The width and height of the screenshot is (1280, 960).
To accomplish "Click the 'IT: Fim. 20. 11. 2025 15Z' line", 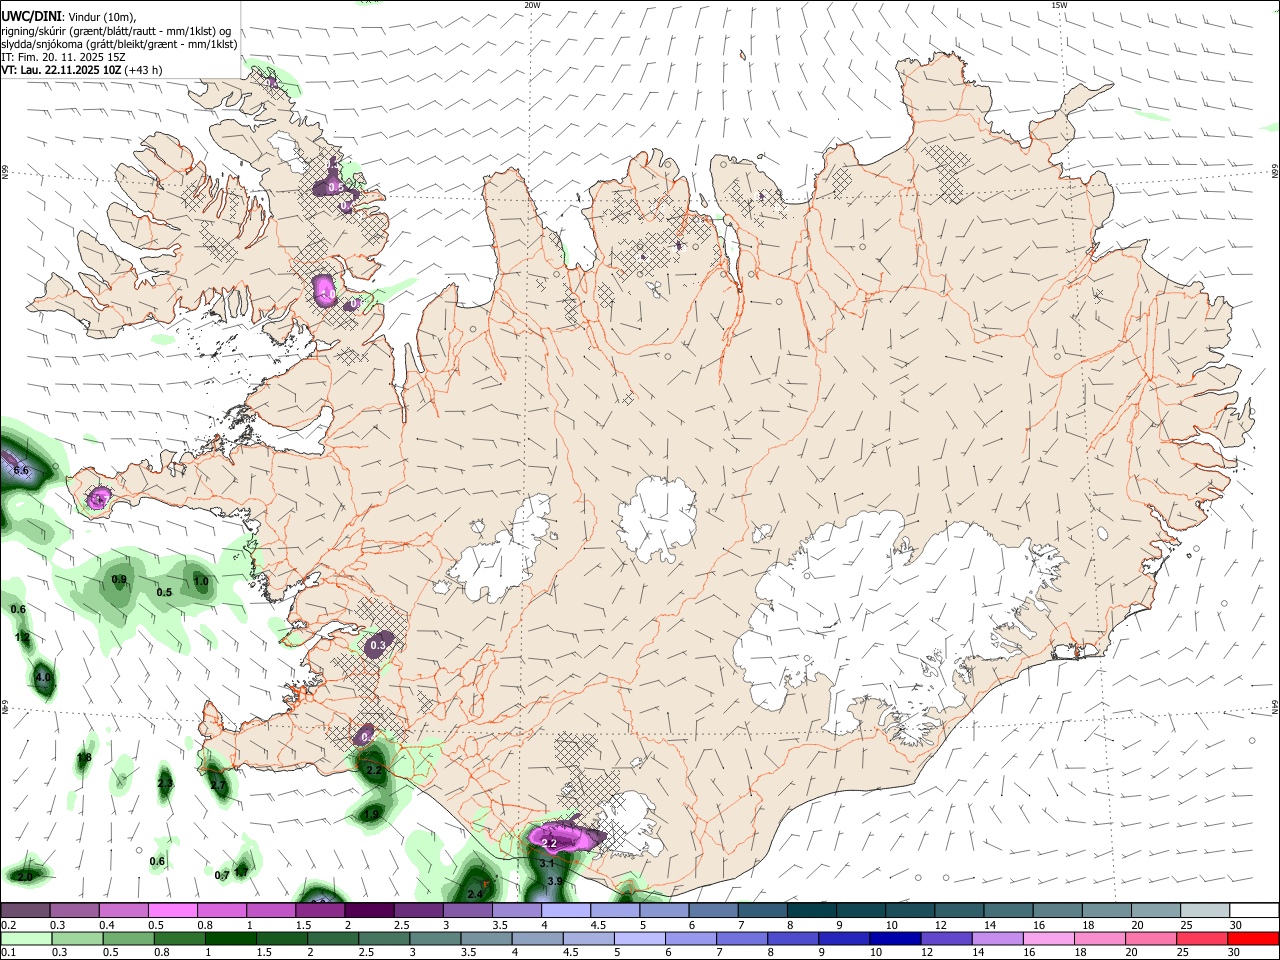I will coord(64,57).
